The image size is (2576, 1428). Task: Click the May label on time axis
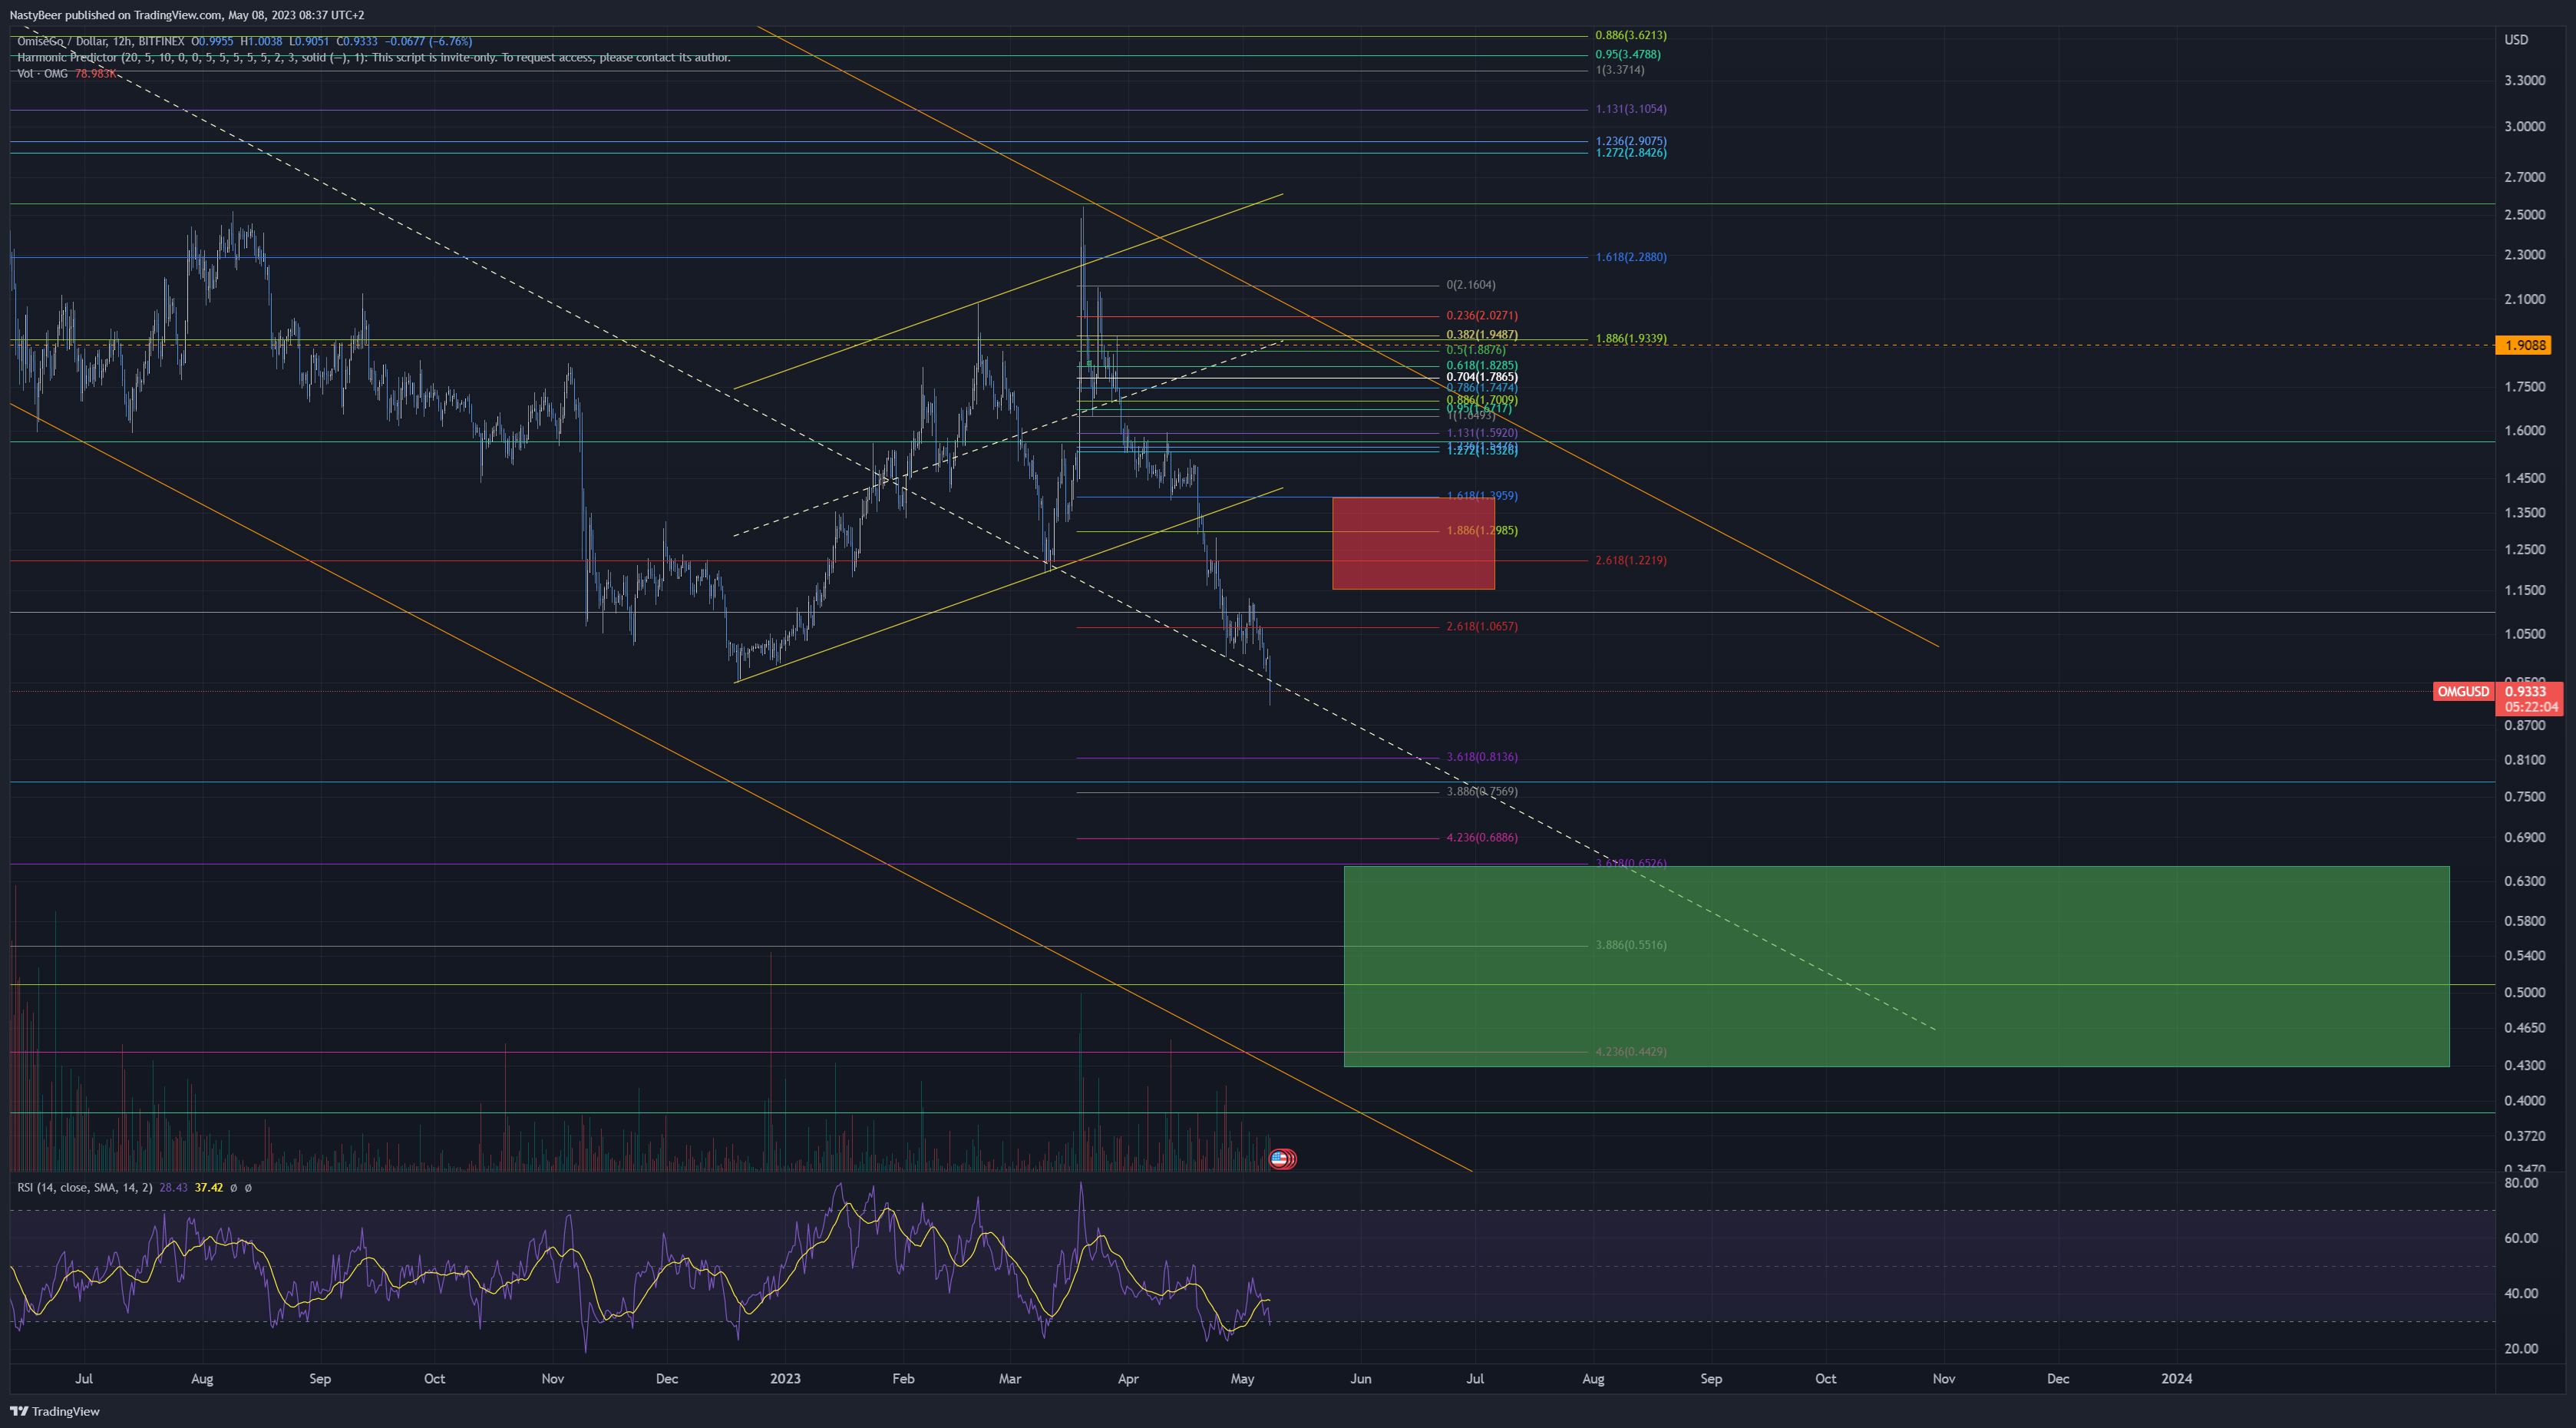[1242, 1379]
